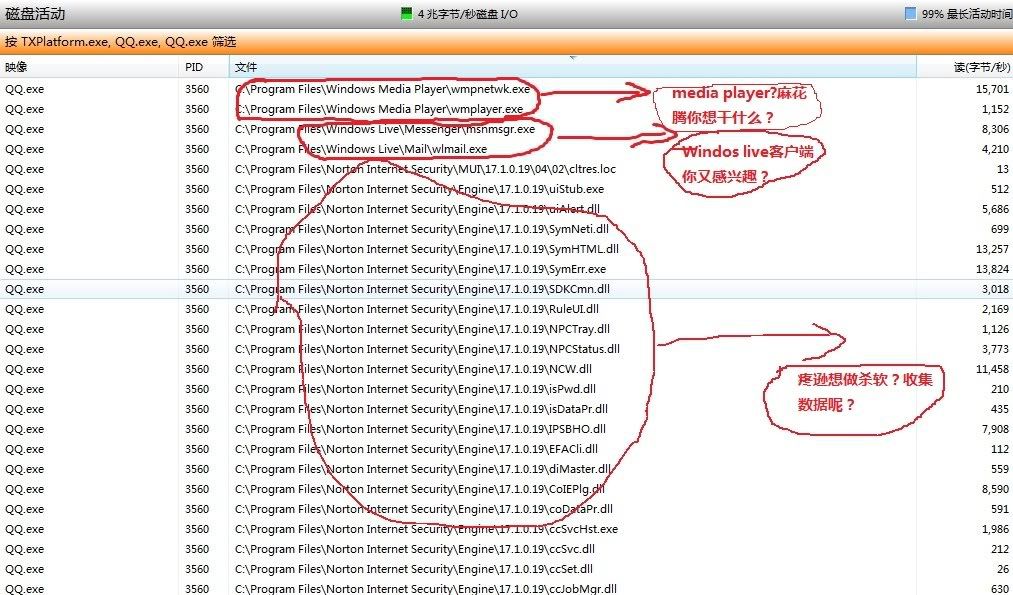Select the diMaster.dll file path

point(423,470)
